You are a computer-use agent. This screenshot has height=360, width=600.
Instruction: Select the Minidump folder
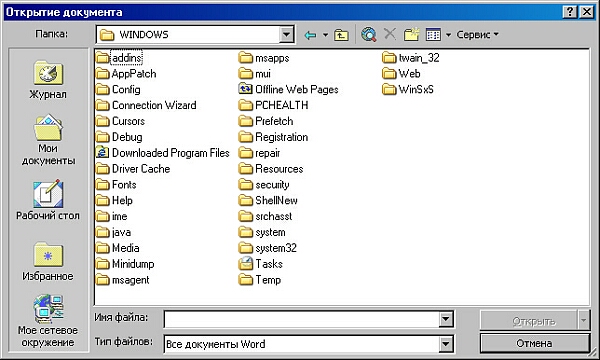tap(125, 264)
